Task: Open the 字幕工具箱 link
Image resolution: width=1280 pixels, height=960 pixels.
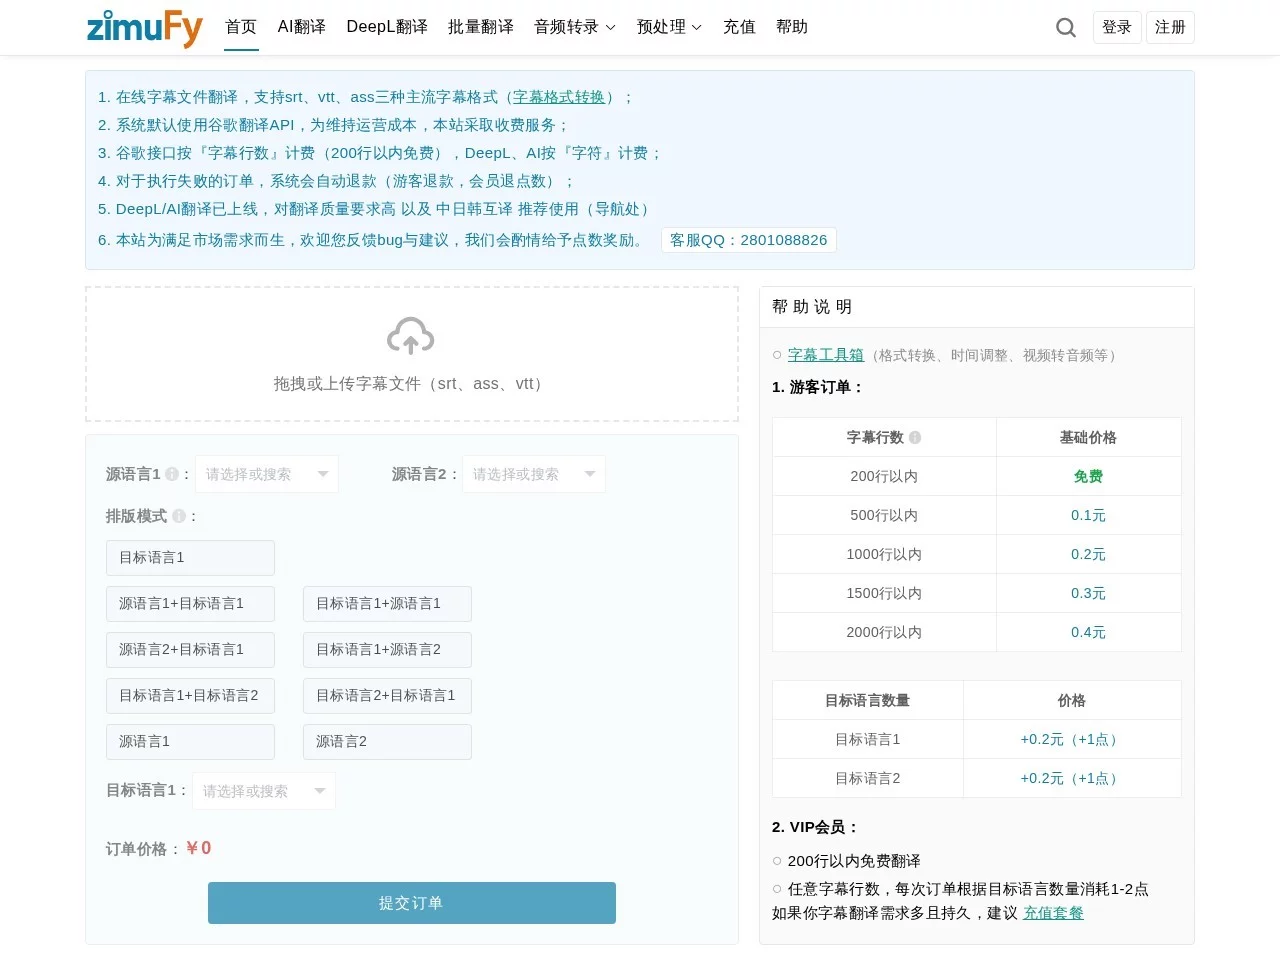Action: pyautogui.click(x=825, y=355)
